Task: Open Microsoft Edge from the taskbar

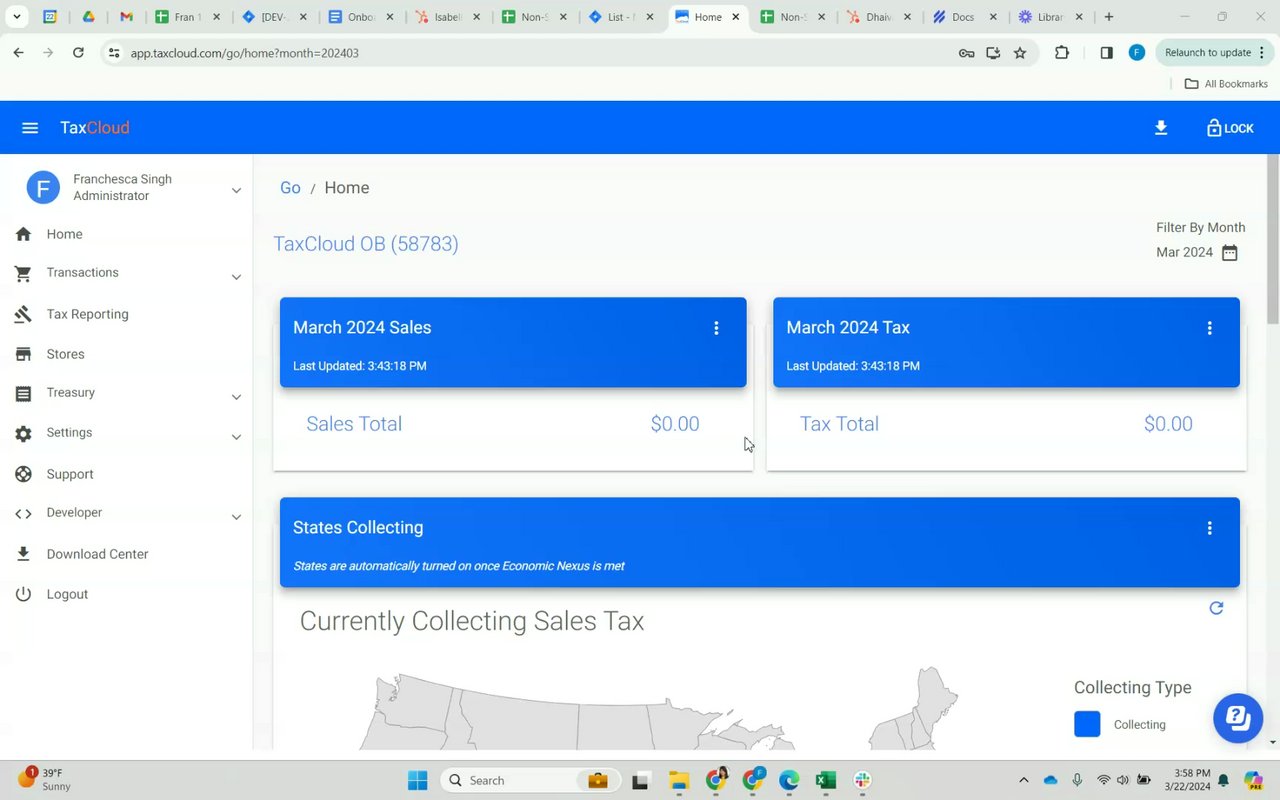Action: click(789, 780)
